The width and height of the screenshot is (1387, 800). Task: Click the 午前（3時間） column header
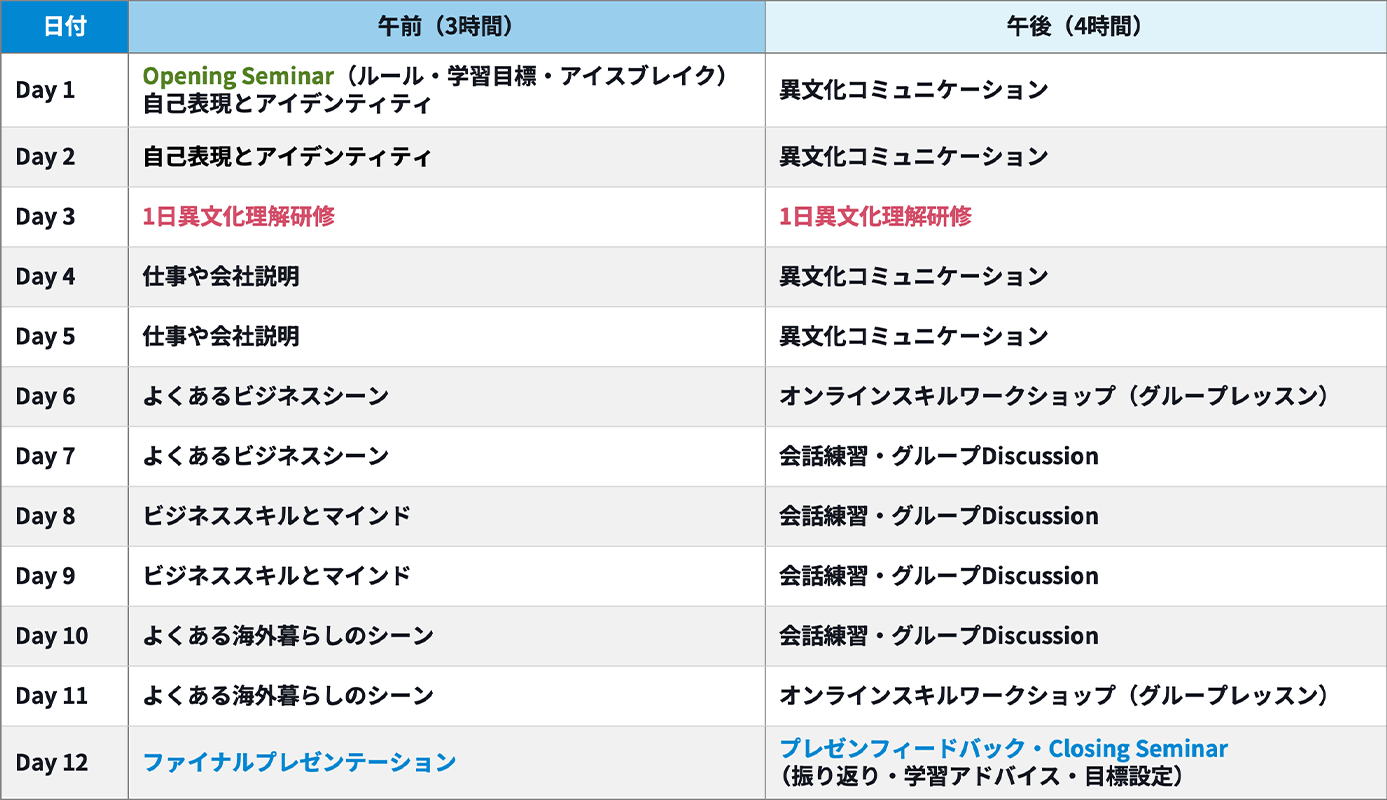(446, 27)
